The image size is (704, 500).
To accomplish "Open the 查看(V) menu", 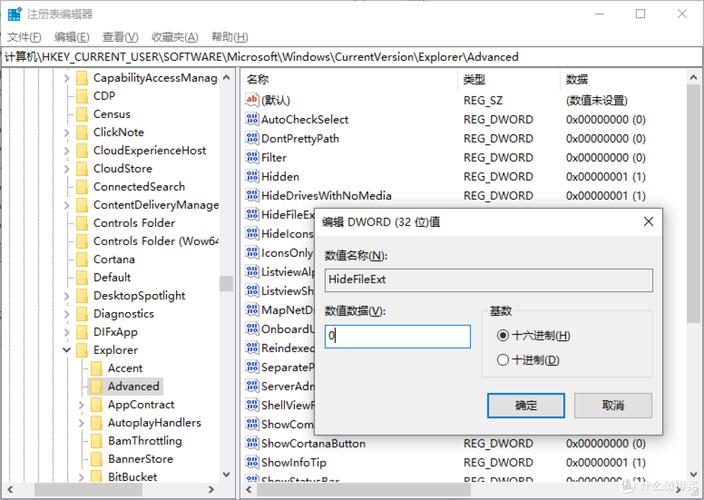I will [x=120, y=37].
